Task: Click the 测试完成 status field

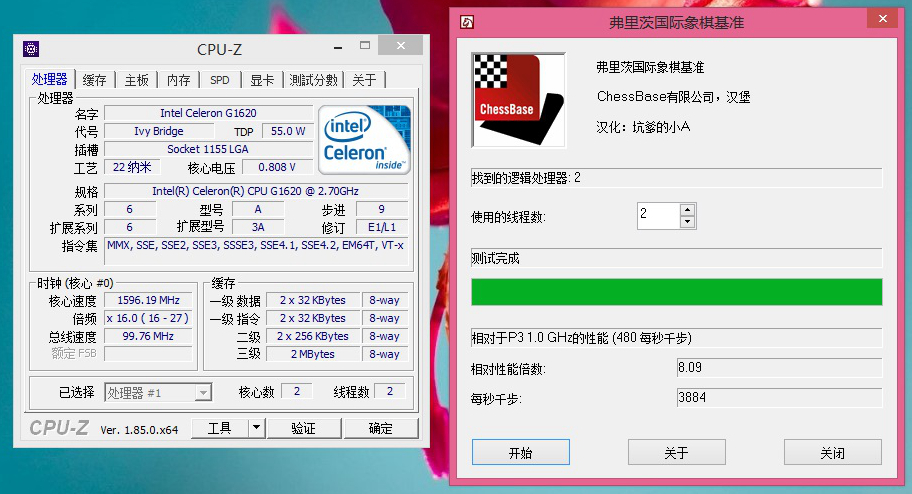Action: [676, 258]
